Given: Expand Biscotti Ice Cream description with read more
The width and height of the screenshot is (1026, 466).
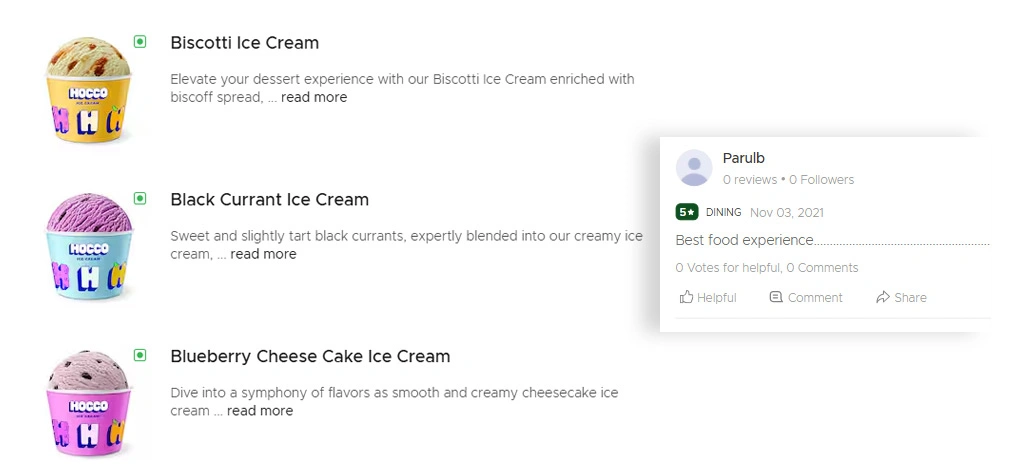Looking at the screenshot, I should pyautogui.click(x=314, y=98).
